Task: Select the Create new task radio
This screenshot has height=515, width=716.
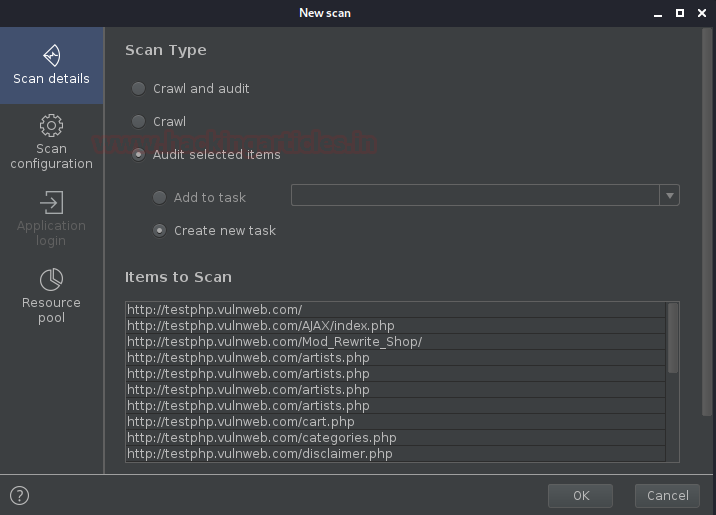Action: pos(159,231)
